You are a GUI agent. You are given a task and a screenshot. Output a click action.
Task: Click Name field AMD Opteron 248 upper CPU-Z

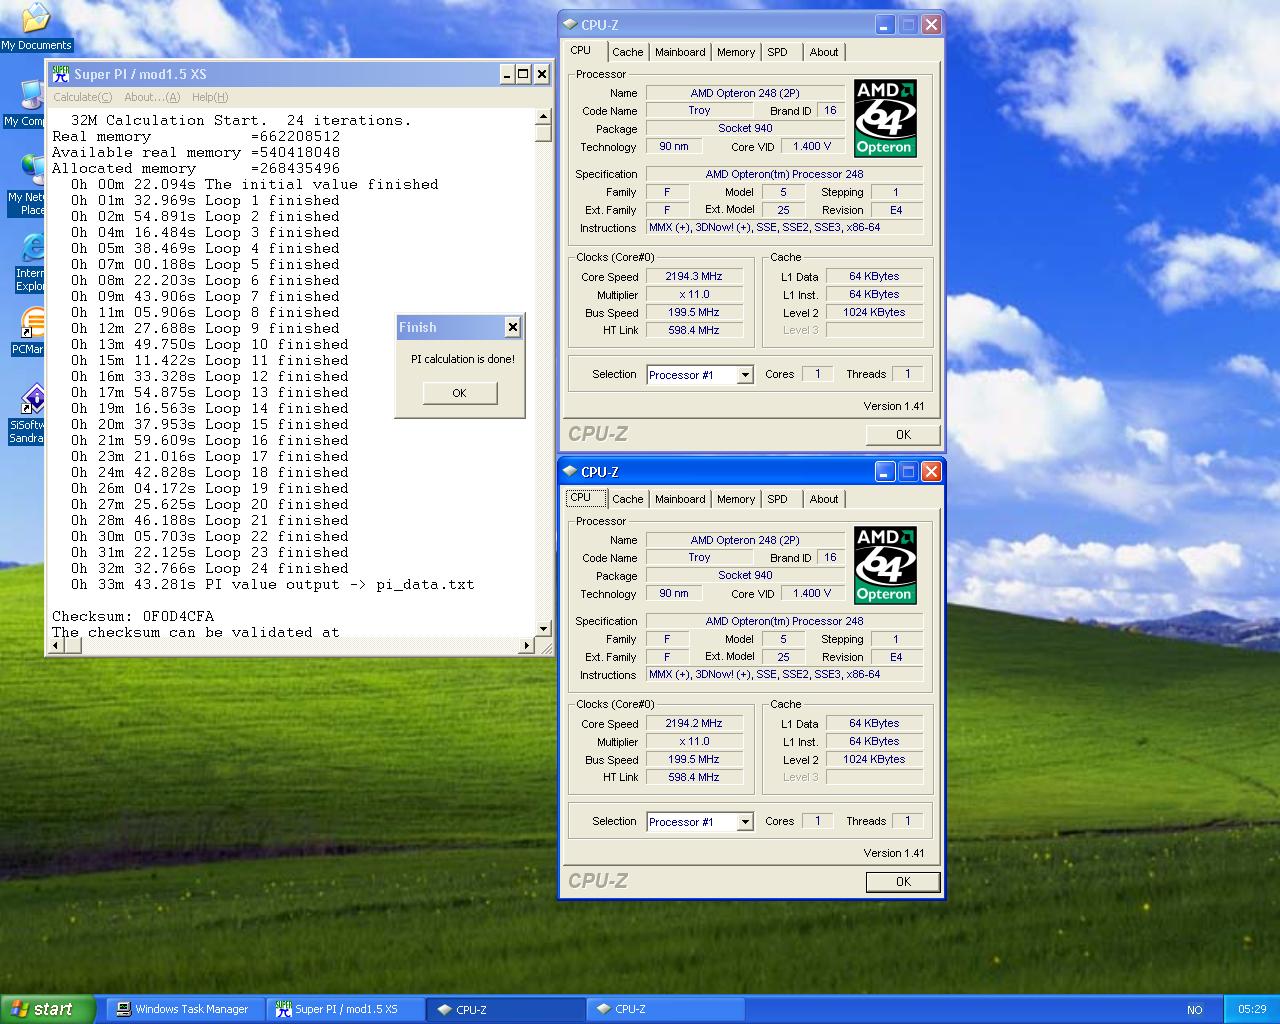click(x=745, y=93)
